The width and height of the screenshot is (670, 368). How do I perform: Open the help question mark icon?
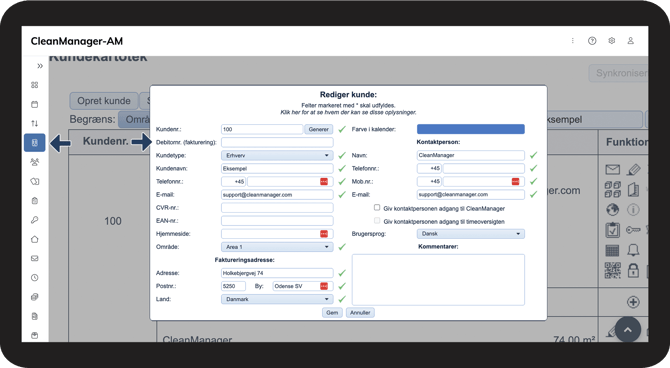(x=592, y=41)
